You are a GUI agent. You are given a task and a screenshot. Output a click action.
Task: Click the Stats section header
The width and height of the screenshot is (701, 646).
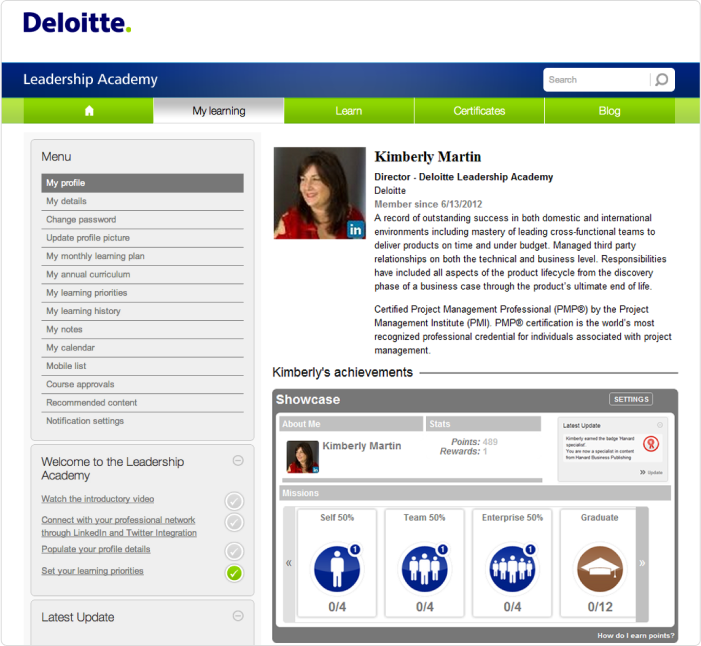[483, 424]
